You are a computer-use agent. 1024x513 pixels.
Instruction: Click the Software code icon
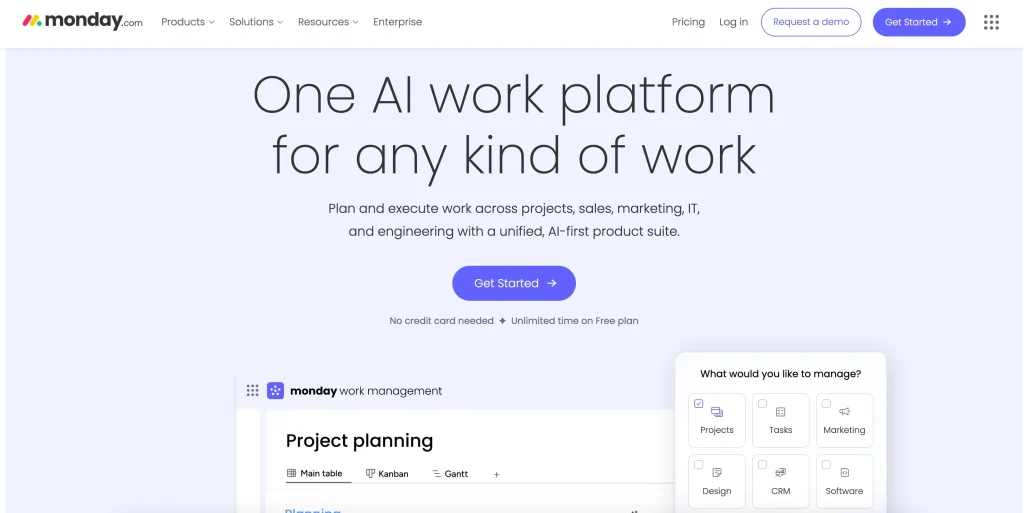pyautogui.click(x=844, y=472)
